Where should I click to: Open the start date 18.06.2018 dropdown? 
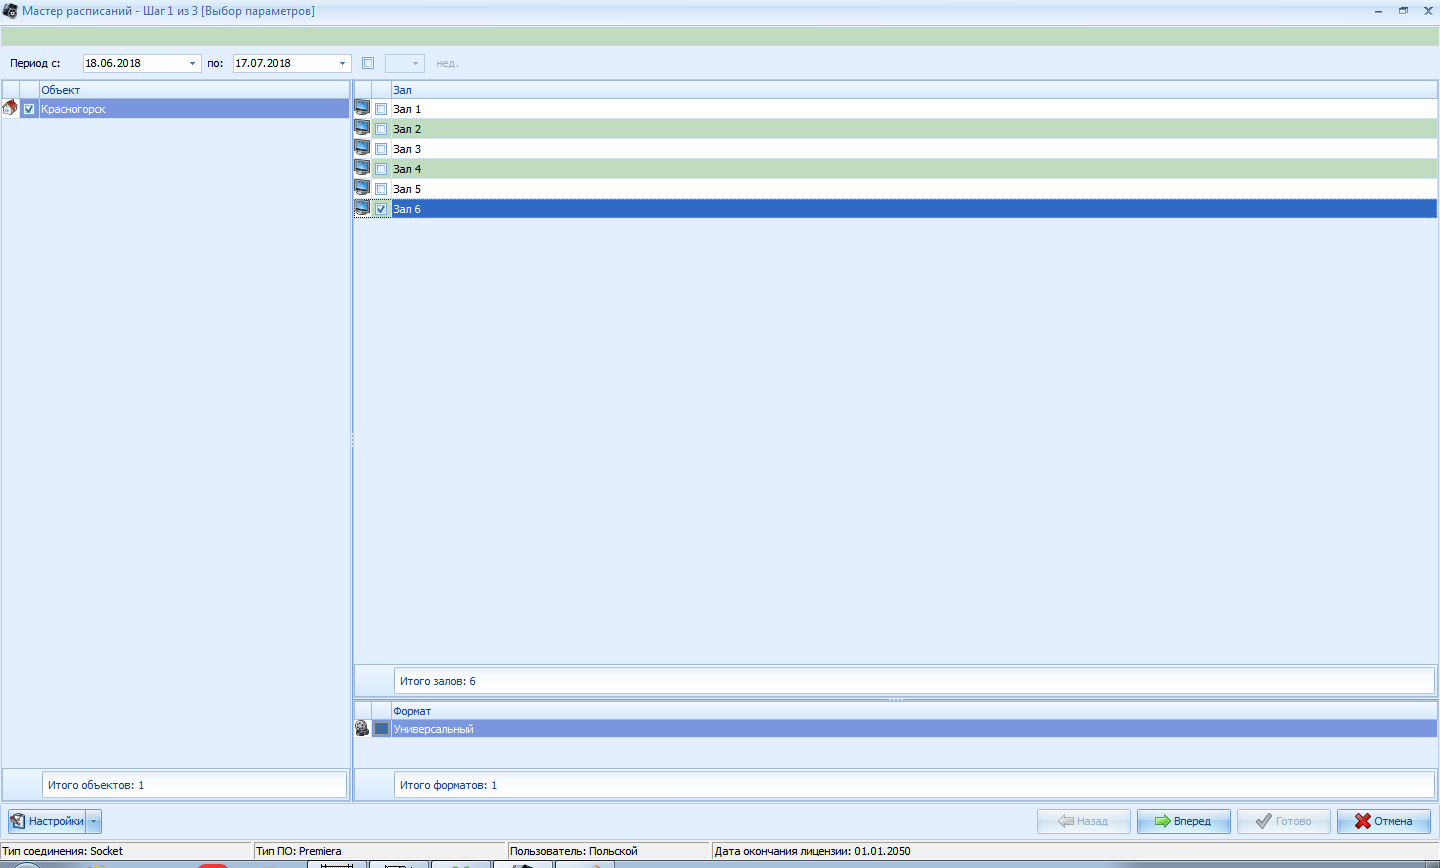click(x=192, y=63)
